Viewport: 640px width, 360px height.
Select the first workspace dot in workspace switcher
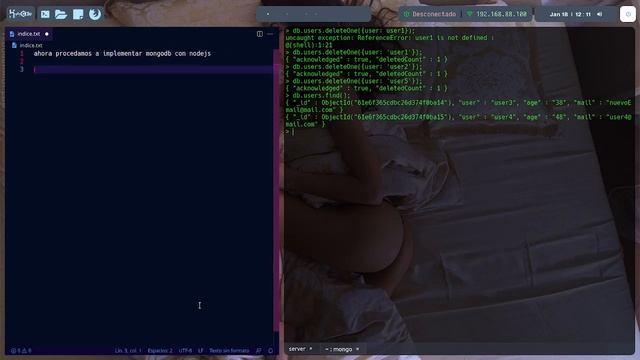click(268, 14)
